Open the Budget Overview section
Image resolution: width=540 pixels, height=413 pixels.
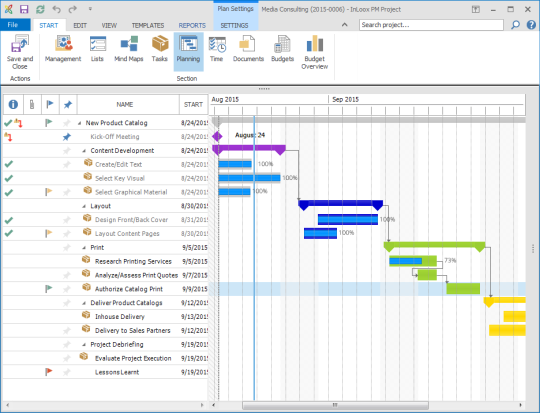pyautogui.click(x=314, y=52)
